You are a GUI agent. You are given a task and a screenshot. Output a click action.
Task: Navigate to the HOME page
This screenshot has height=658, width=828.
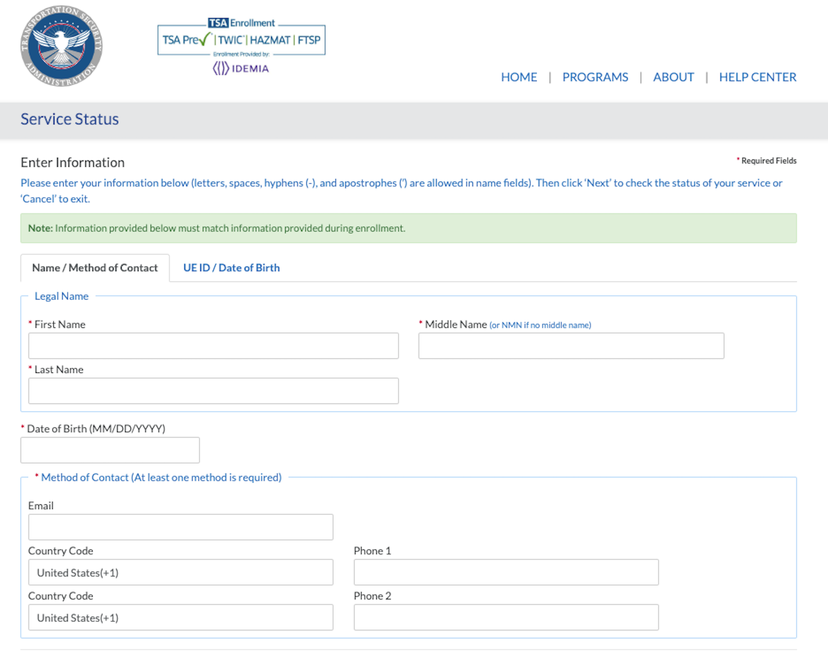pyautogui.click(x=519, y=77)
